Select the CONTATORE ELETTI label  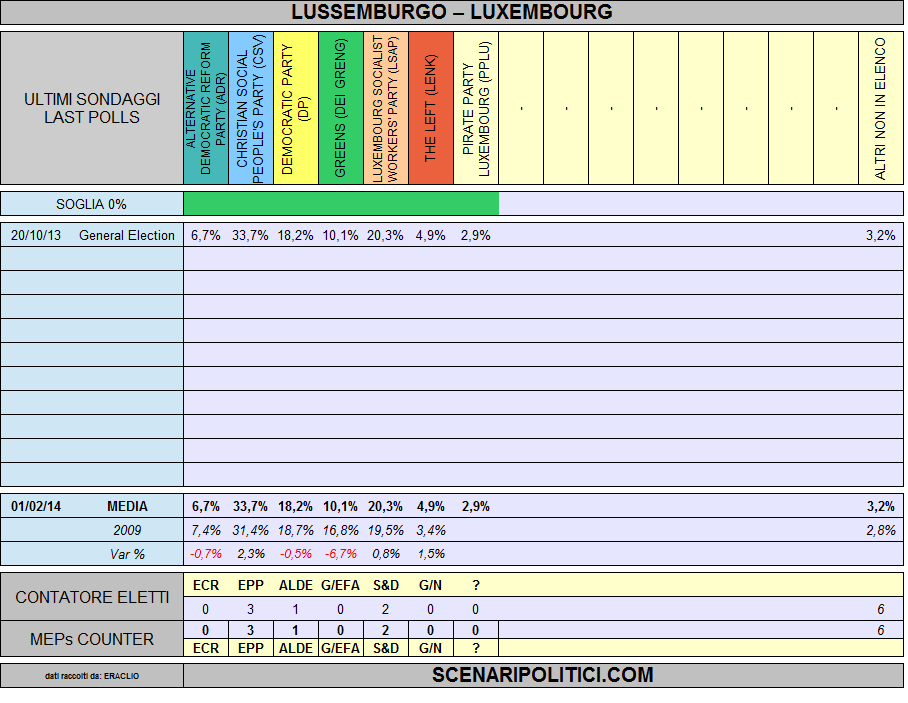pyautogui.click(x=92, y=597)
